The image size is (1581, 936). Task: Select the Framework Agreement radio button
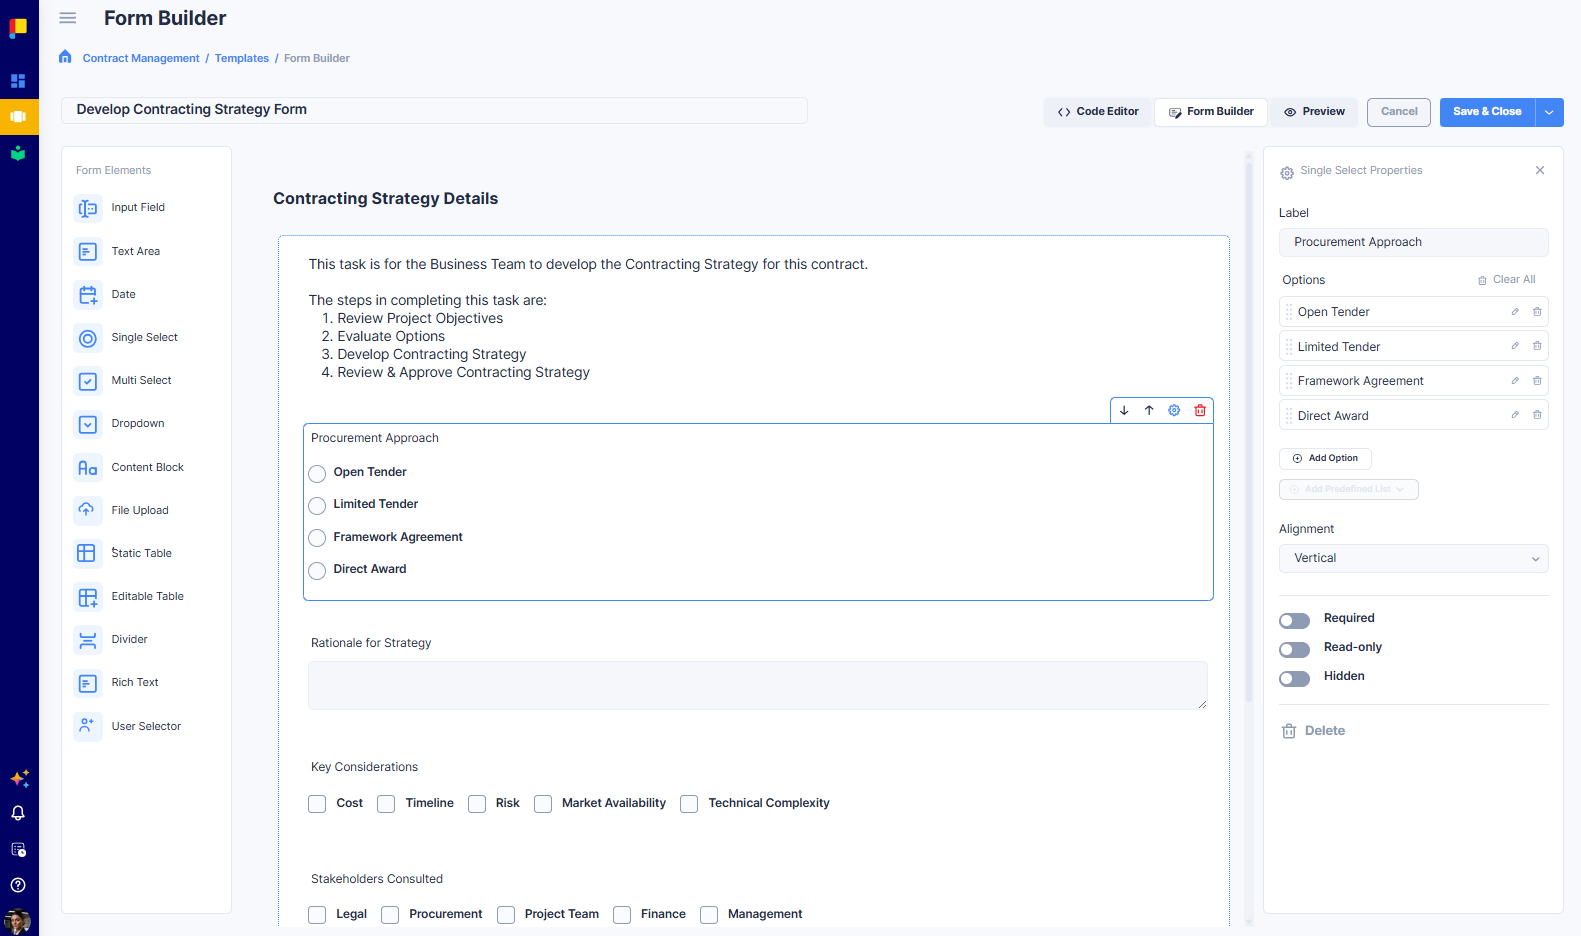coord(317,538)
